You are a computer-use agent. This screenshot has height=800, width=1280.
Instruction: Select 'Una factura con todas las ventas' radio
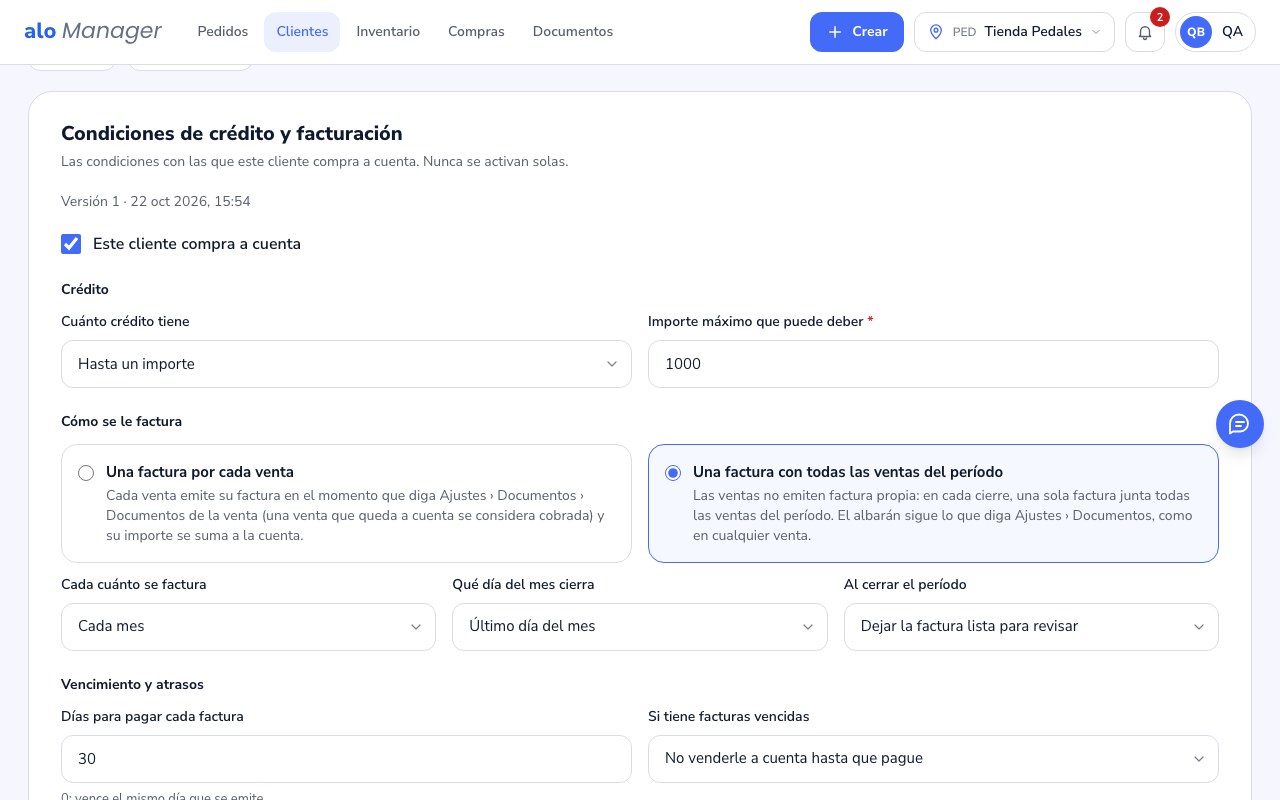(673, 473)
